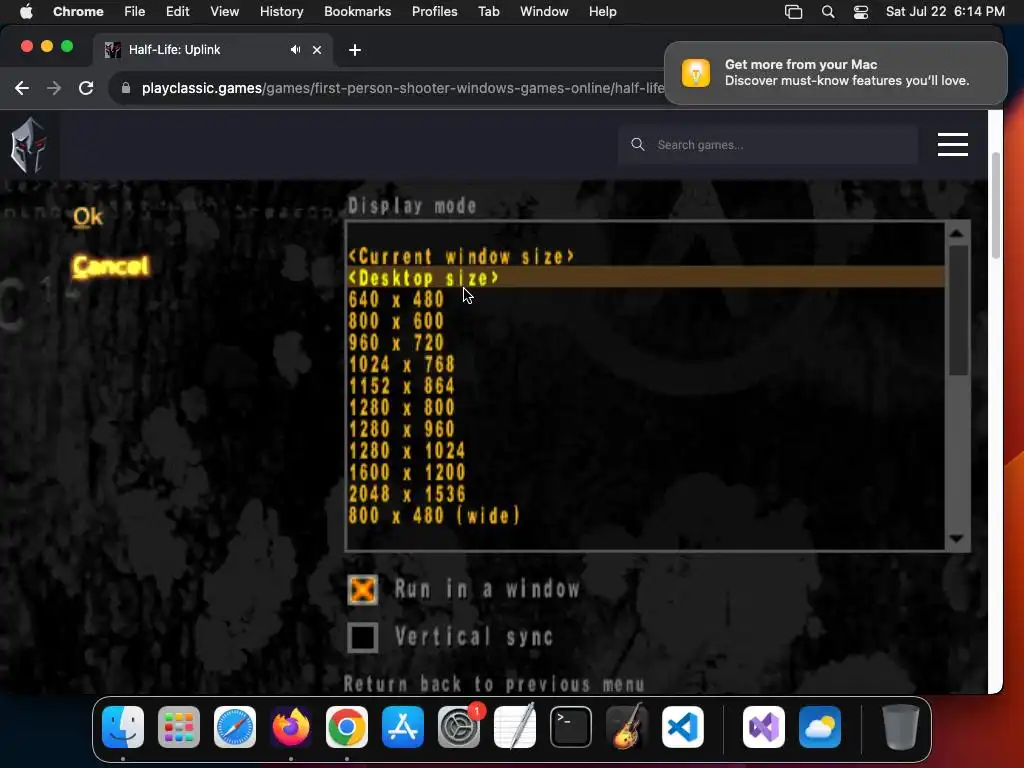Enable Vertical sync checkbox
Screen dimensions: 1024x768
(x=362, y=637)
